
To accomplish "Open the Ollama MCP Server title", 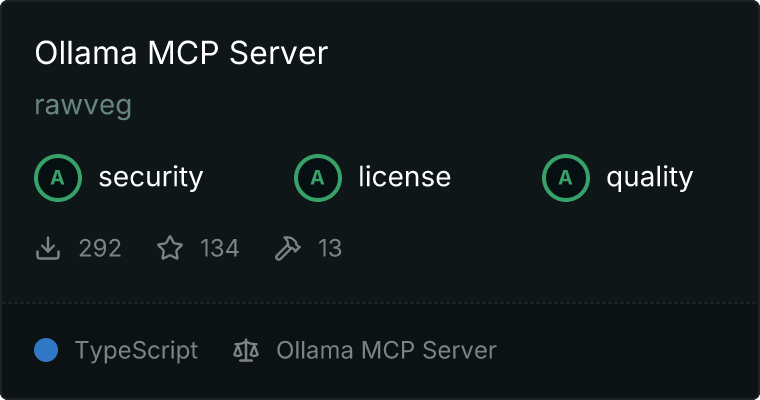I will [x=181, y=52].
